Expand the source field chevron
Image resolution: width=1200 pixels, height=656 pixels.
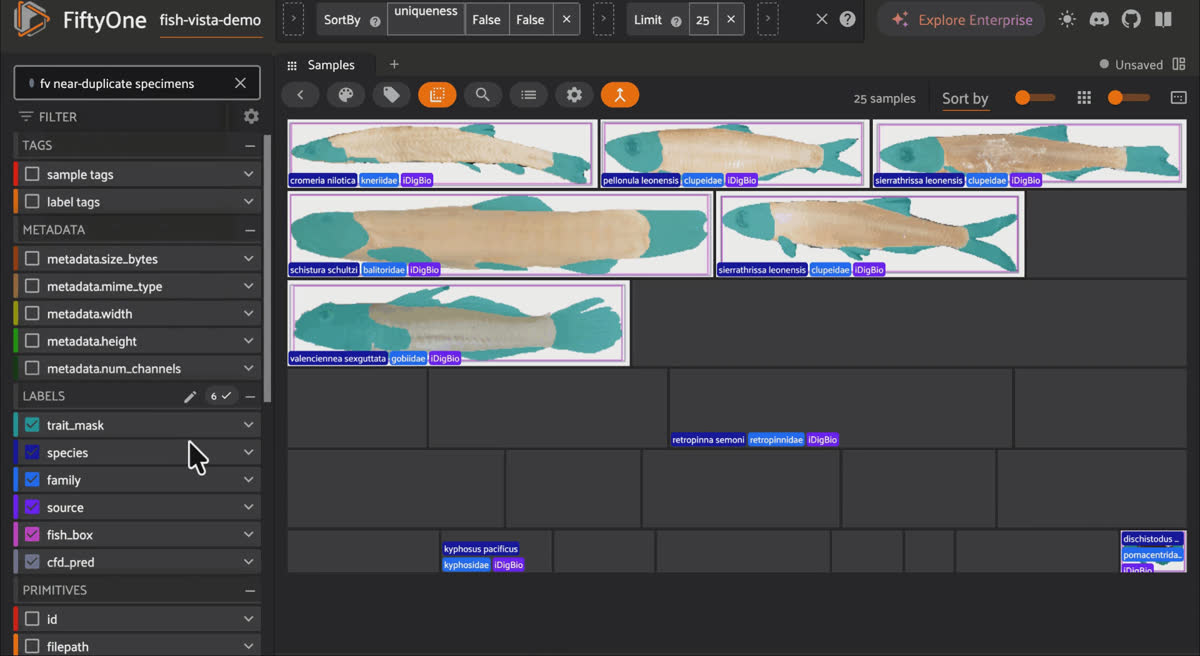pyautogui.click(x=249, y=508)
